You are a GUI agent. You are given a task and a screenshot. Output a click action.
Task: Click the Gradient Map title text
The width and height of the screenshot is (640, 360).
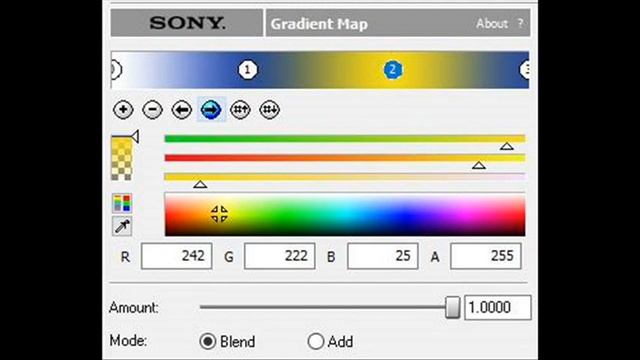coord(319,24)
